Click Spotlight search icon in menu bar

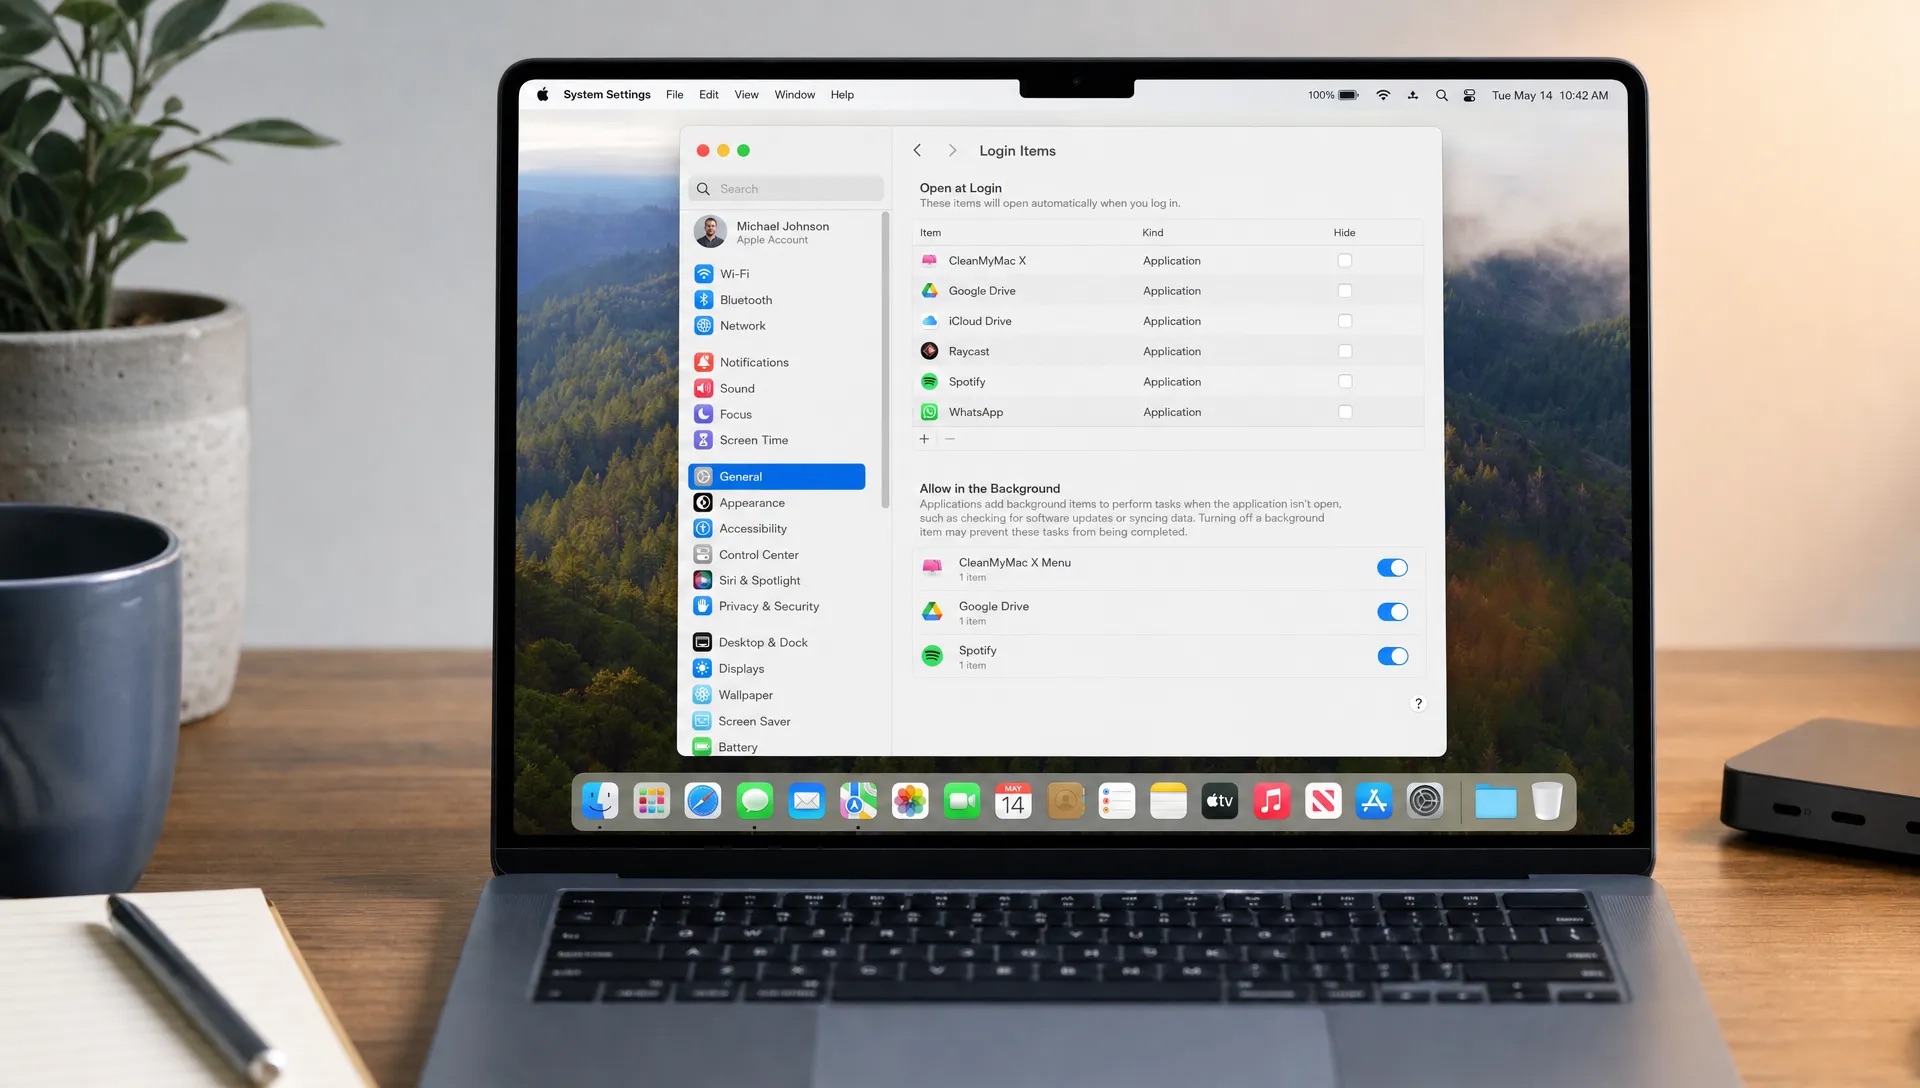[x=1441, y=95]
